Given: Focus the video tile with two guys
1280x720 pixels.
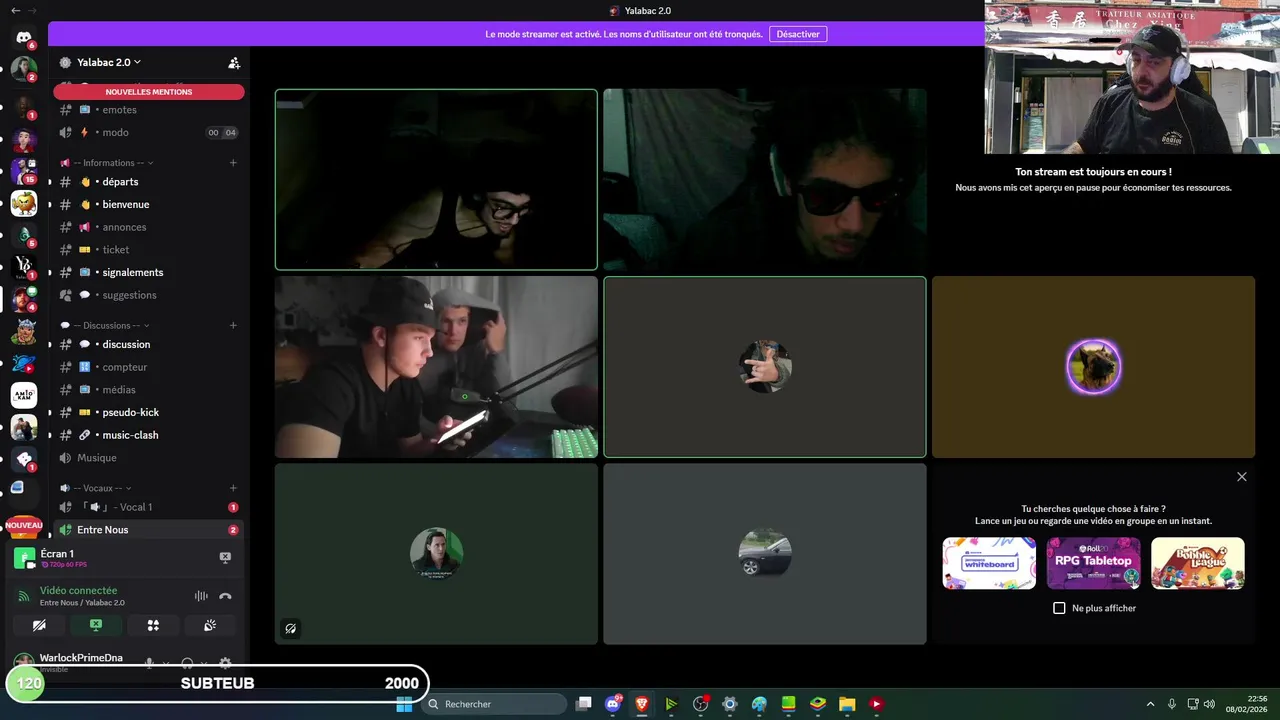Looking at the screenshot, I should coord(436,367).
